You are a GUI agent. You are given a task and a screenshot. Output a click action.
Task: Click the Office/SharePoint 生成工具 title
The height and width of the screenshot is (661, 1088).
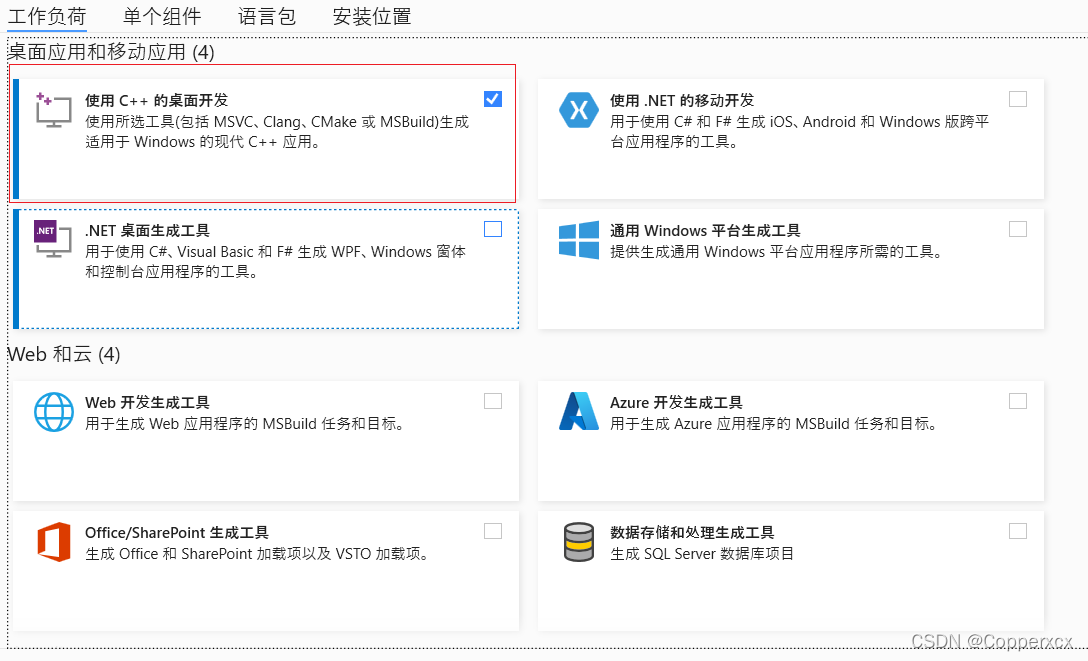coord(177,532)
